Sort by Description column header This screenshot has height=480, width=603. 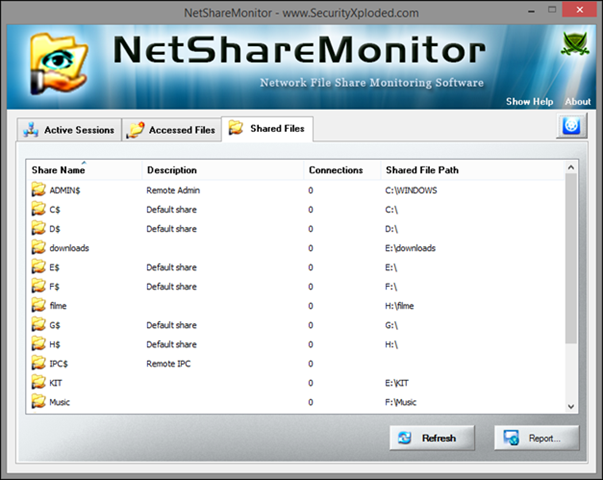pos(223,170)
